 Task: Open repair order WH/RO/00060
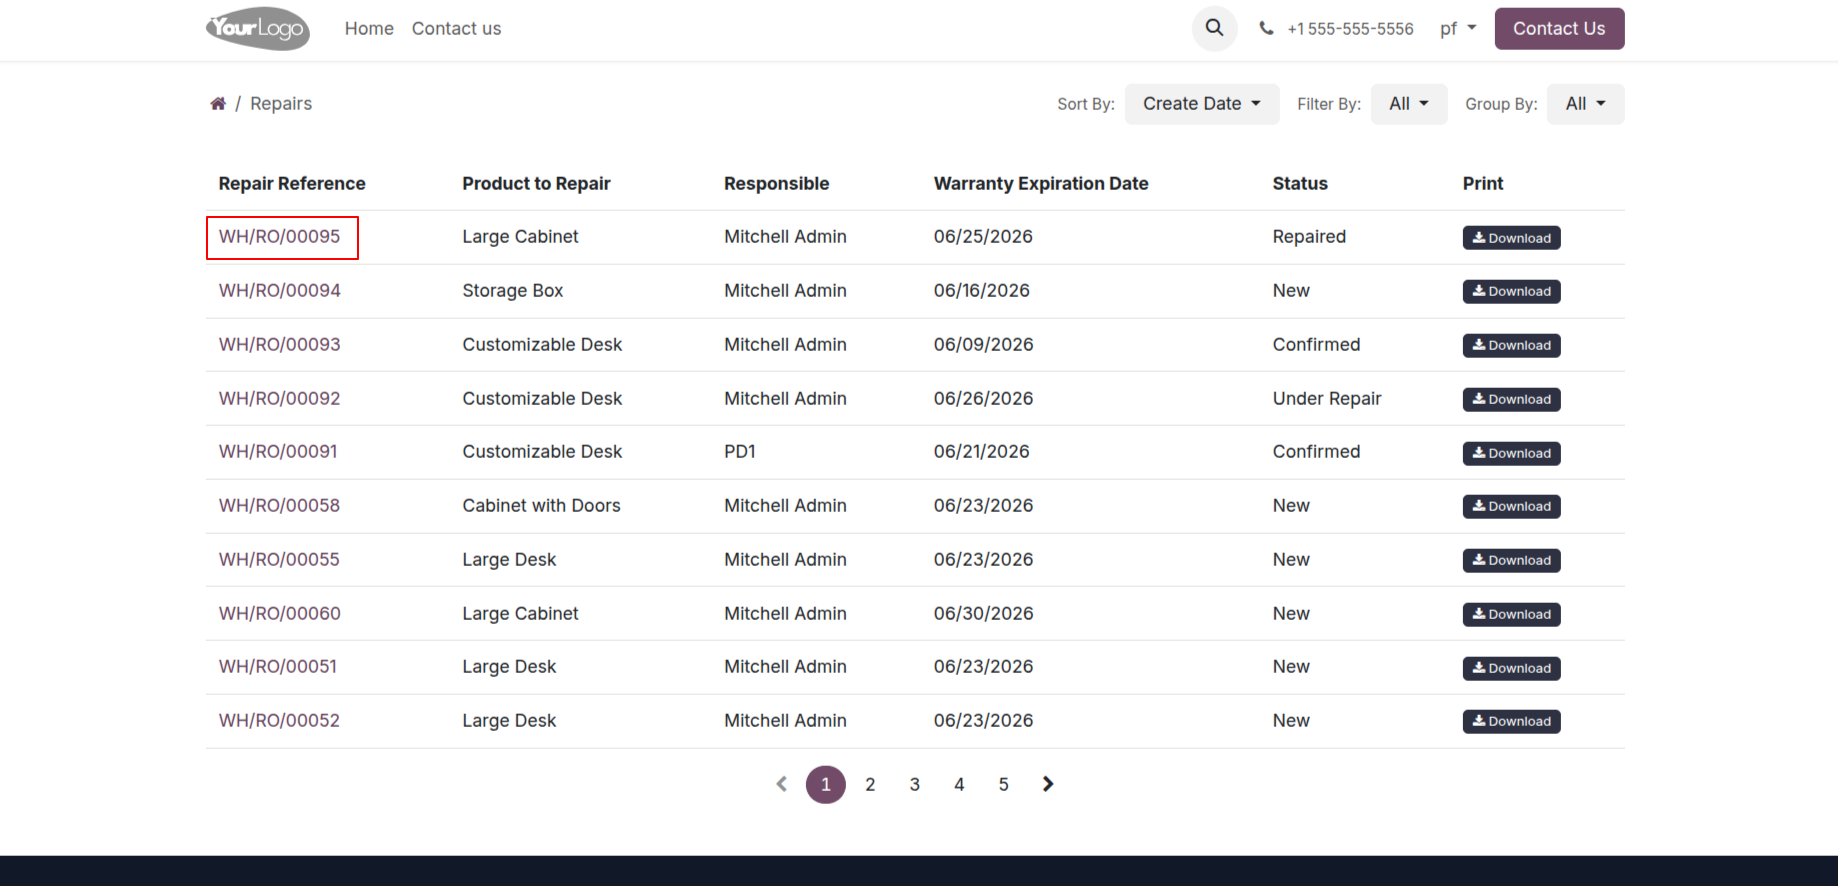(280, 614)
